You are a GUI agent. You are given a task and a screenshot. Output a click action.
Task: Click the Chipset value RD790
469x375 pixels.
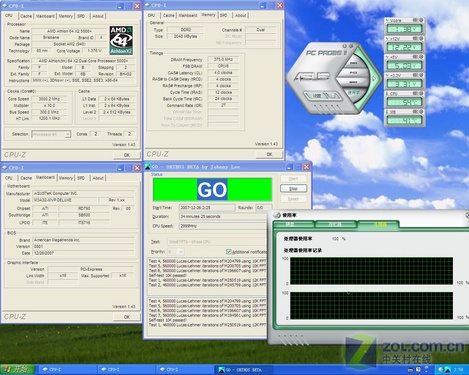pyautogui.click(x=85, y=208)
